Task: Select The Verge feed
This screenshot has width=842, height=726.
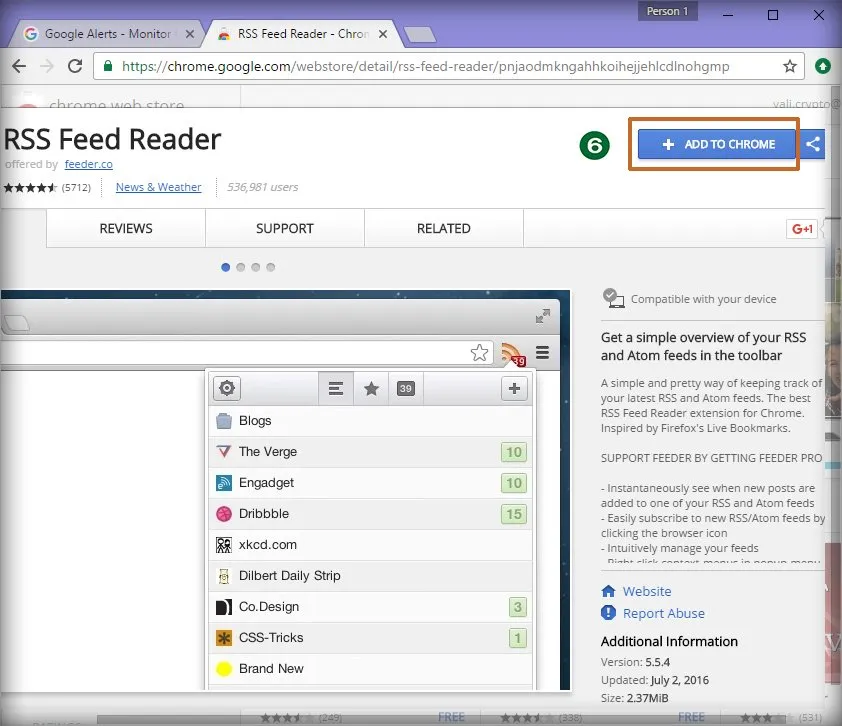Action: (371, 452)
